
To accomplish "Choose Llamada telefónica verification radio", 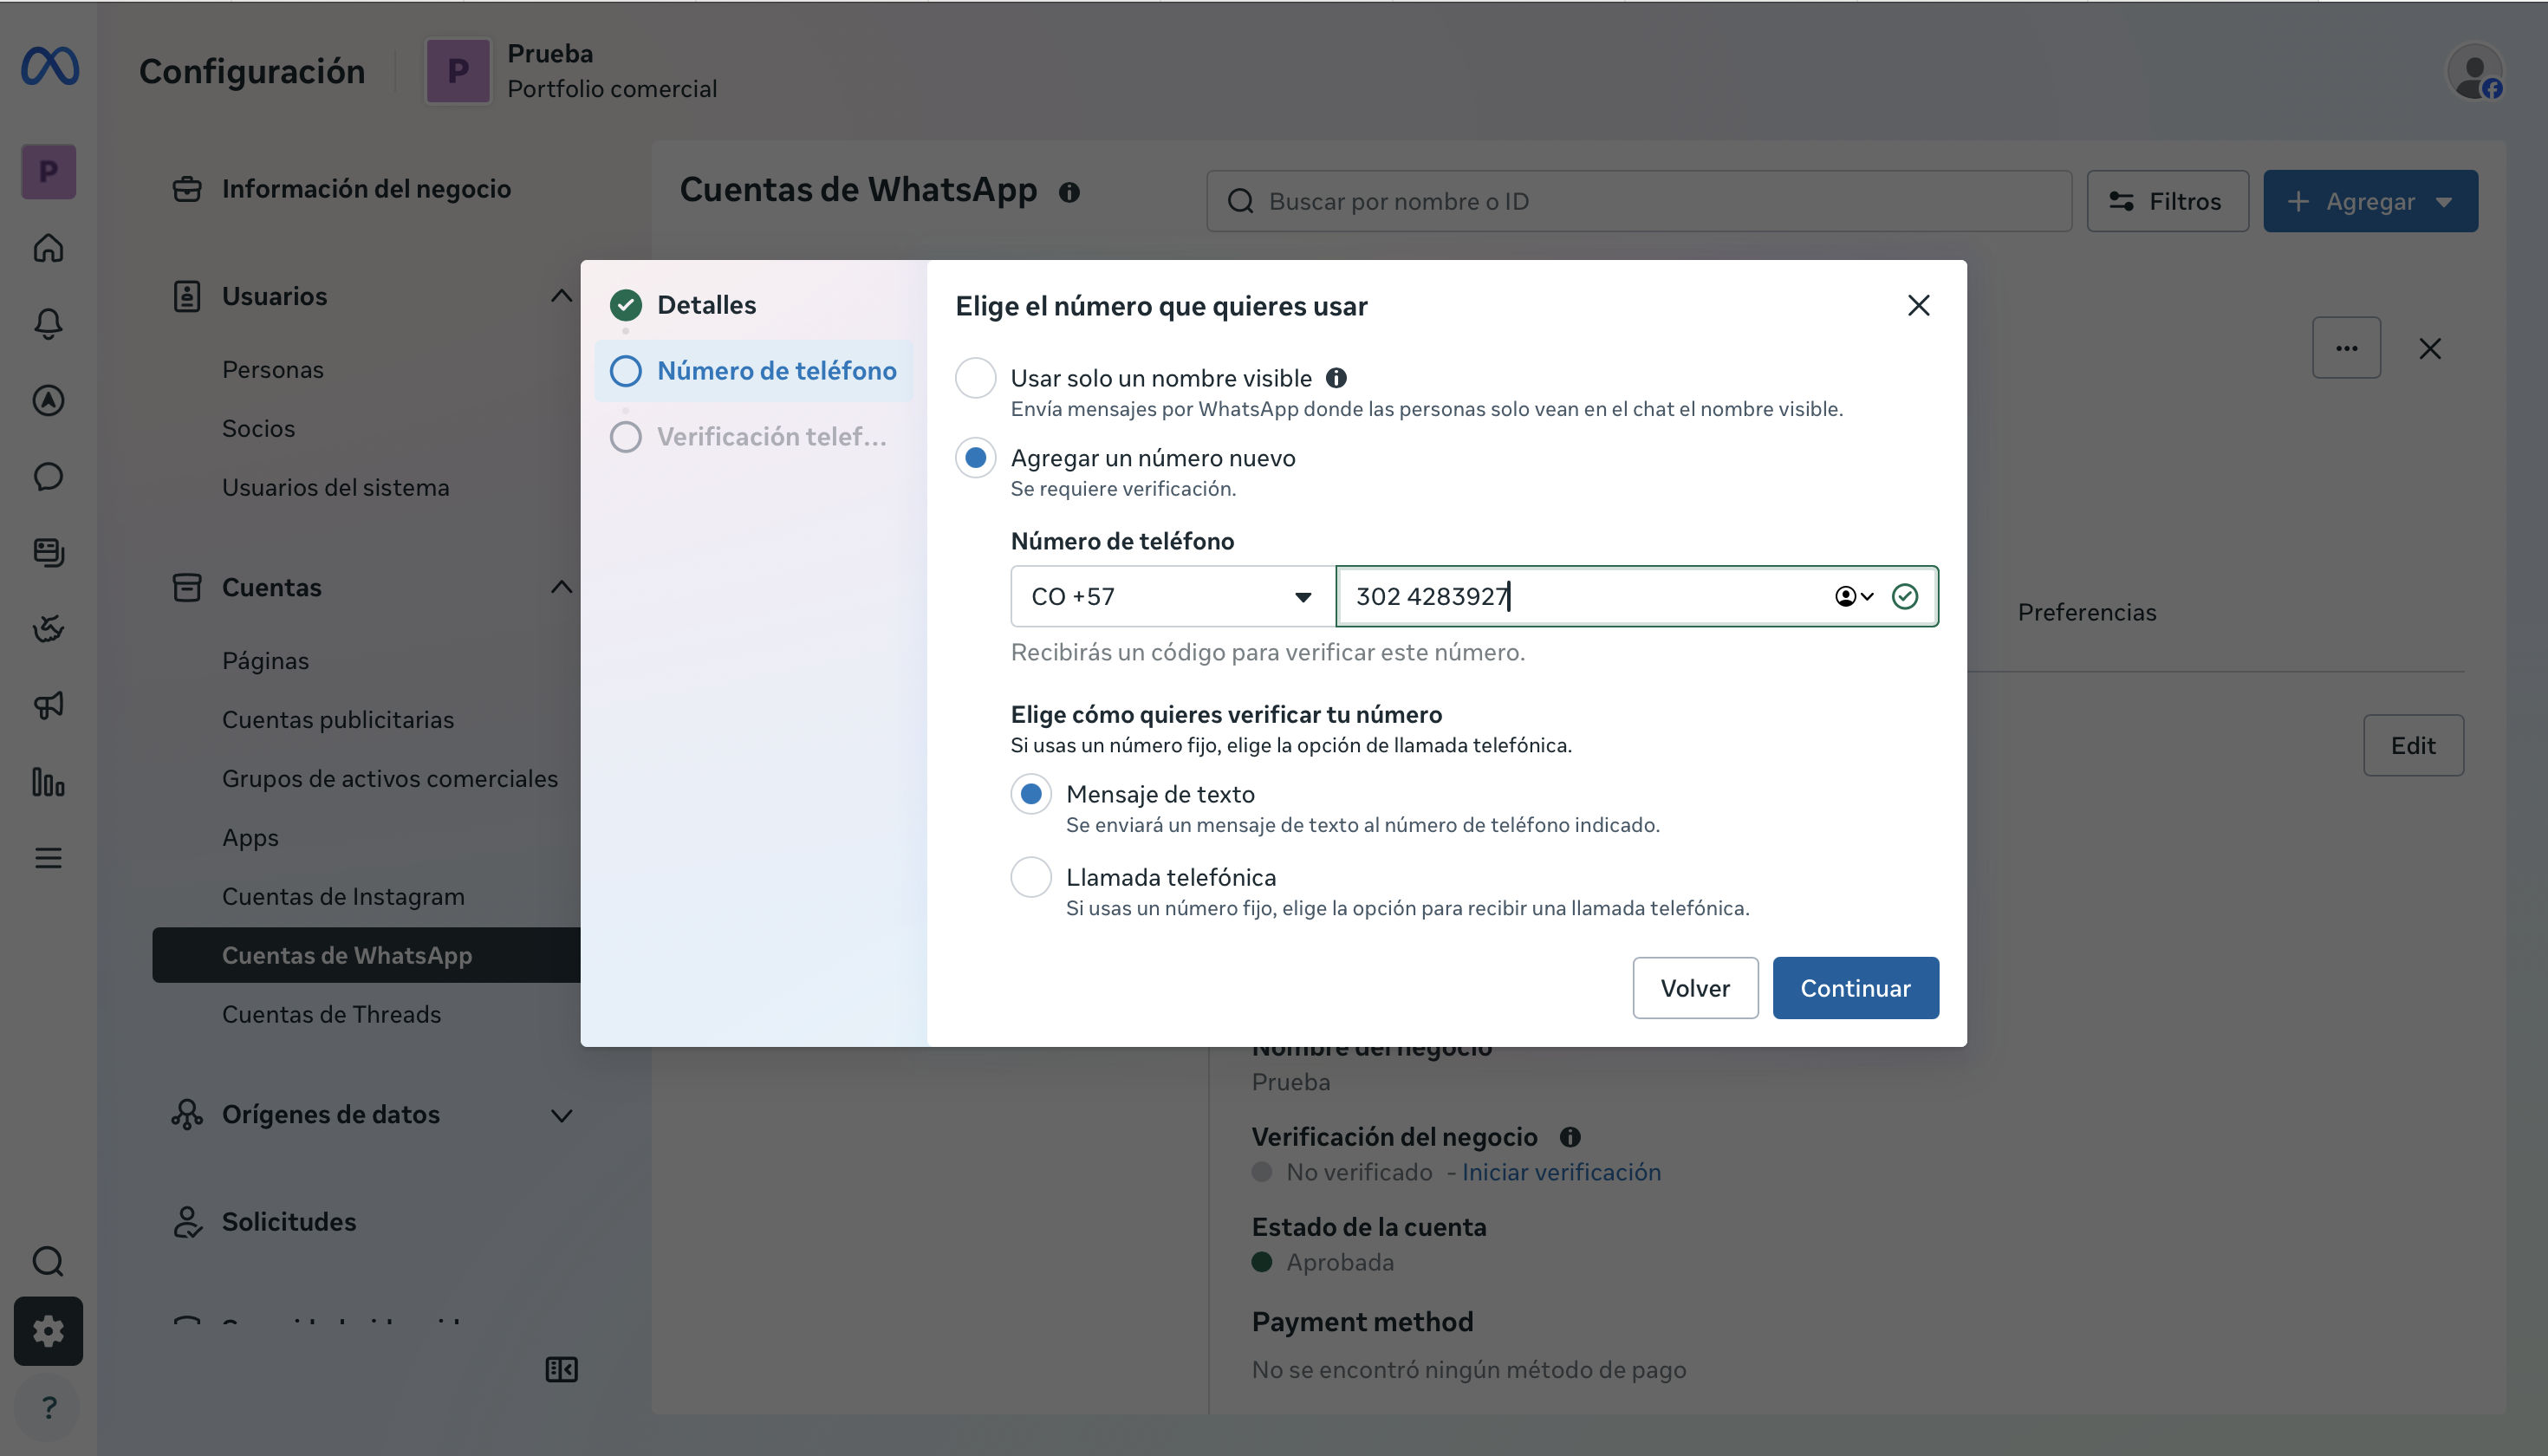I will [1031, 877].
